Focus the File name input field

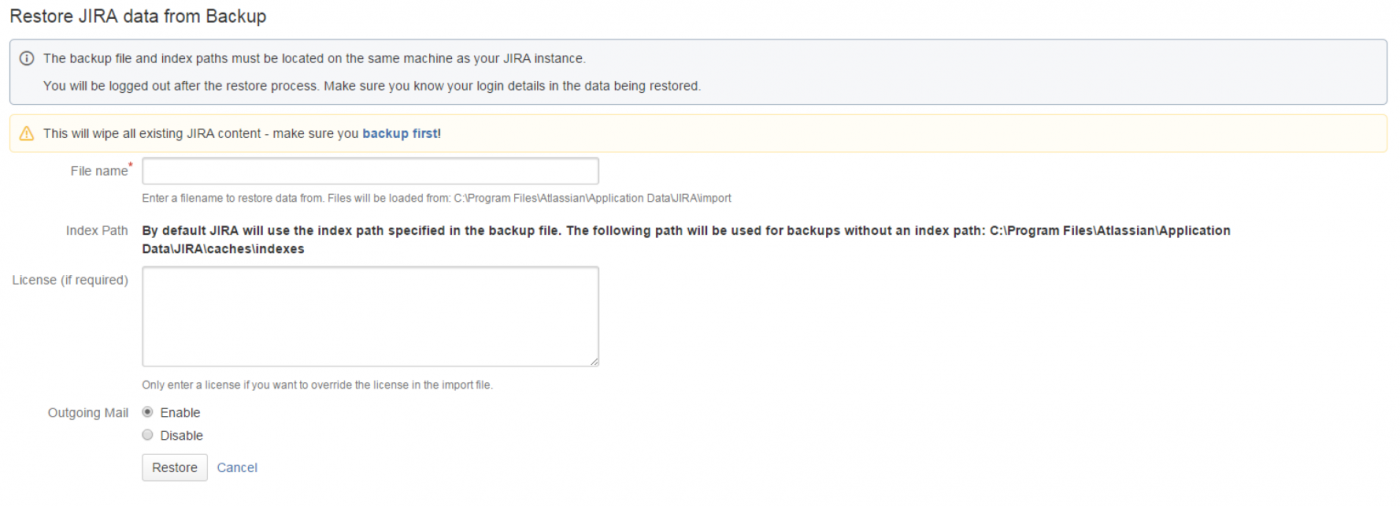(x=370, y=171)
